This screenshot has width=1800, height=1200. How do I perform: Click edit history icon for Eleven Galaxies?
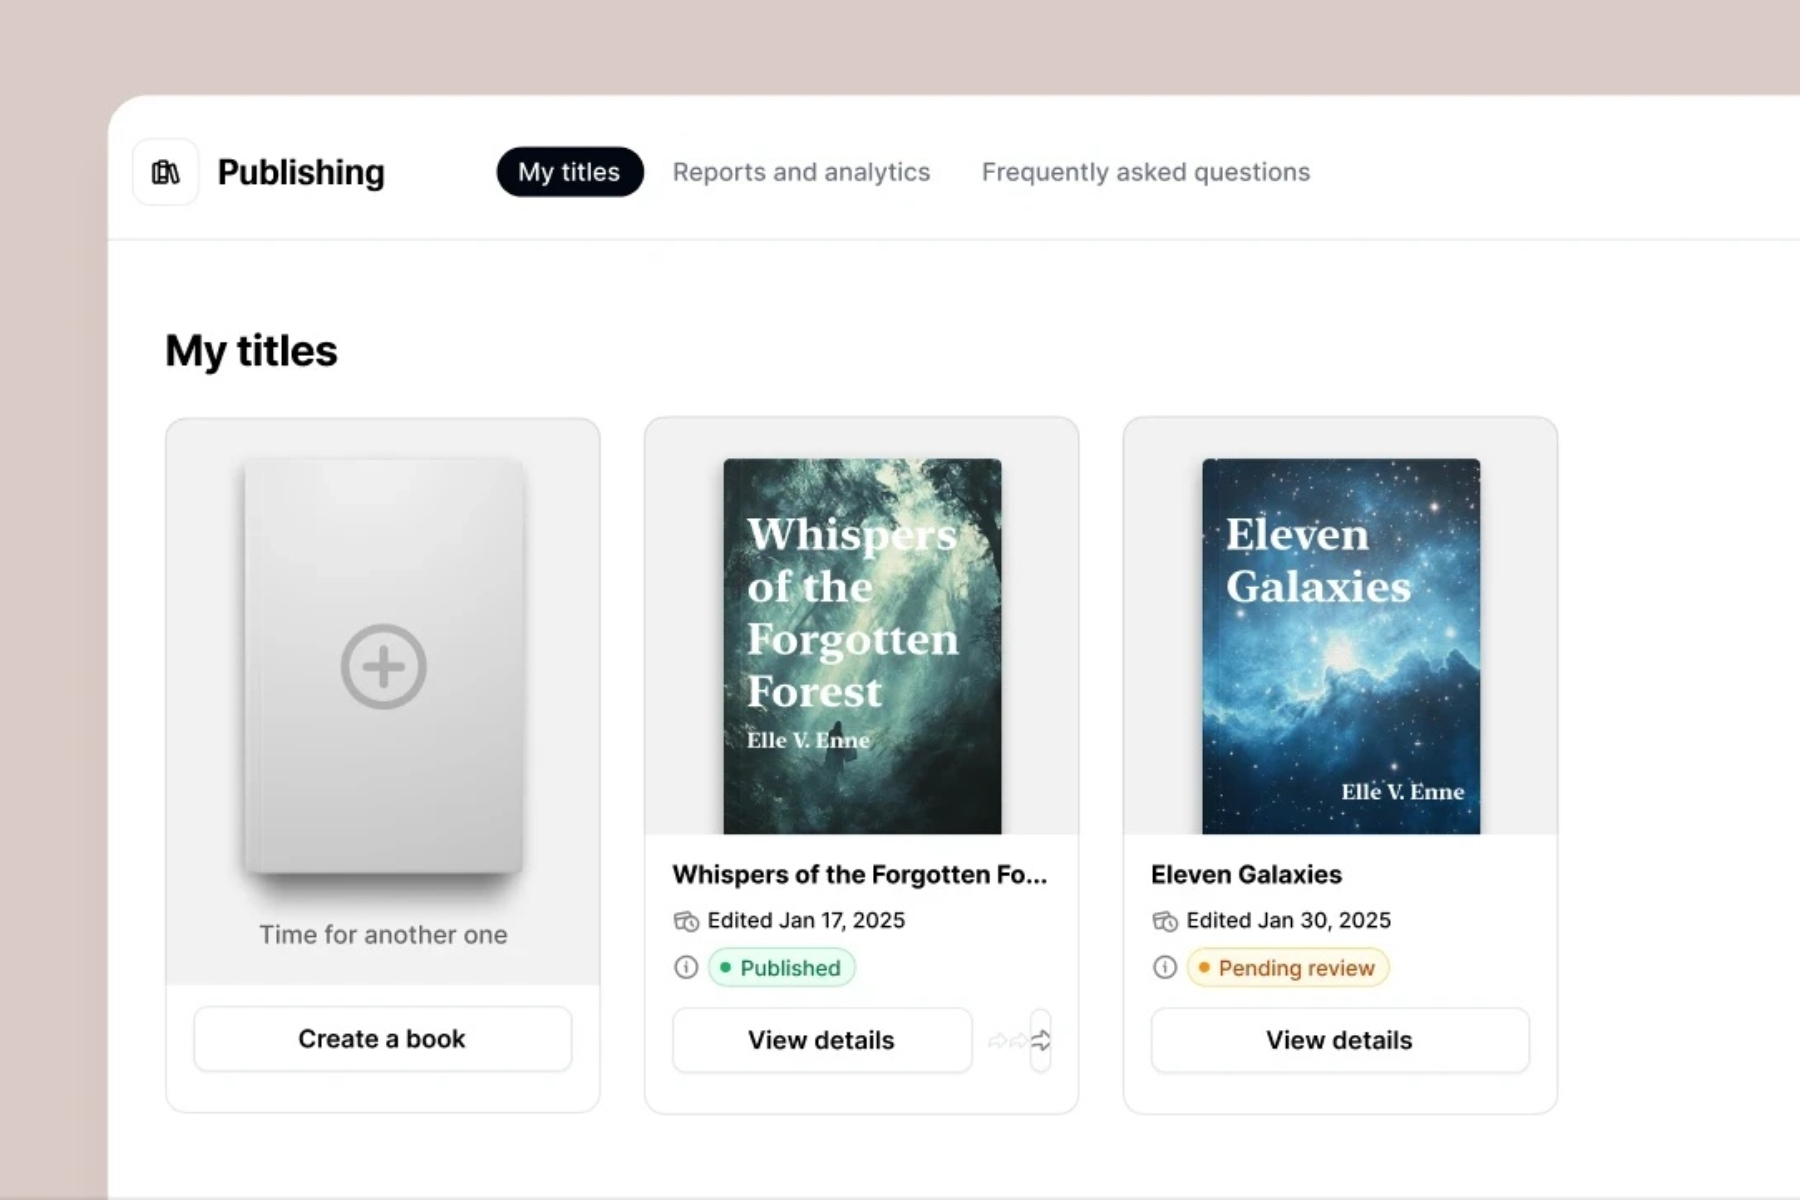1164,921
